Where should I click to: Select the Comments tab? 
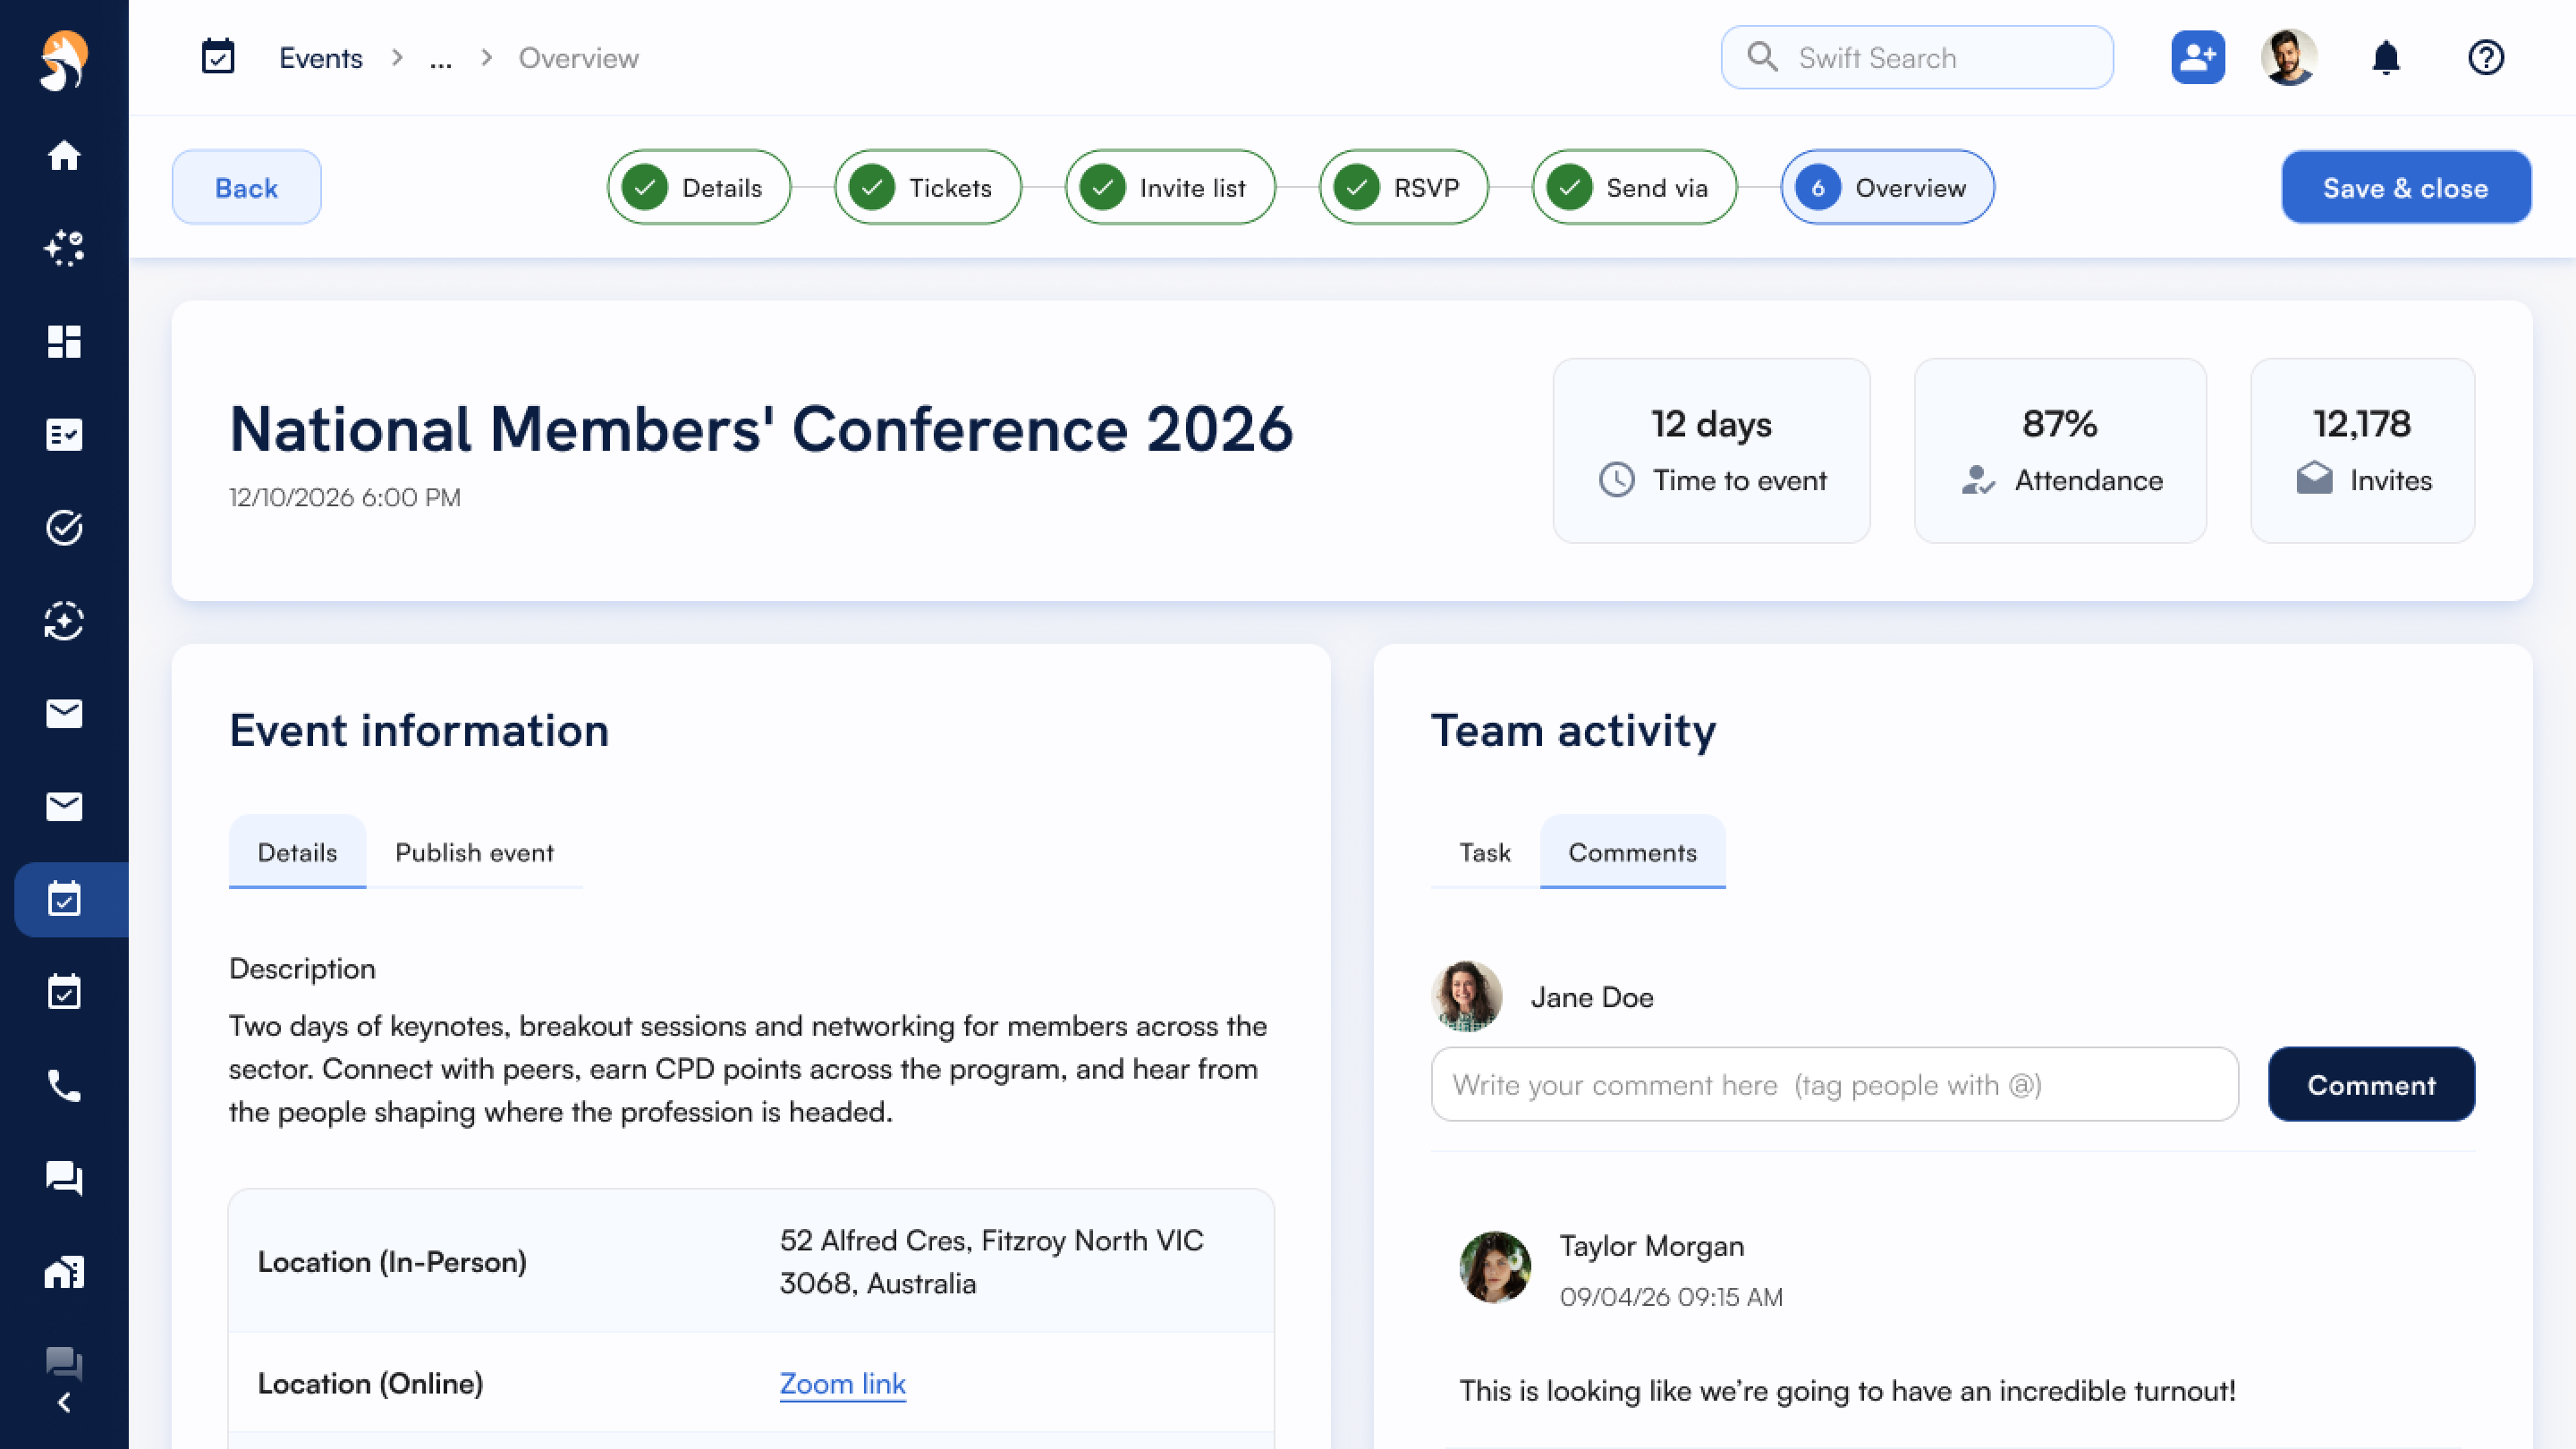1632,852
